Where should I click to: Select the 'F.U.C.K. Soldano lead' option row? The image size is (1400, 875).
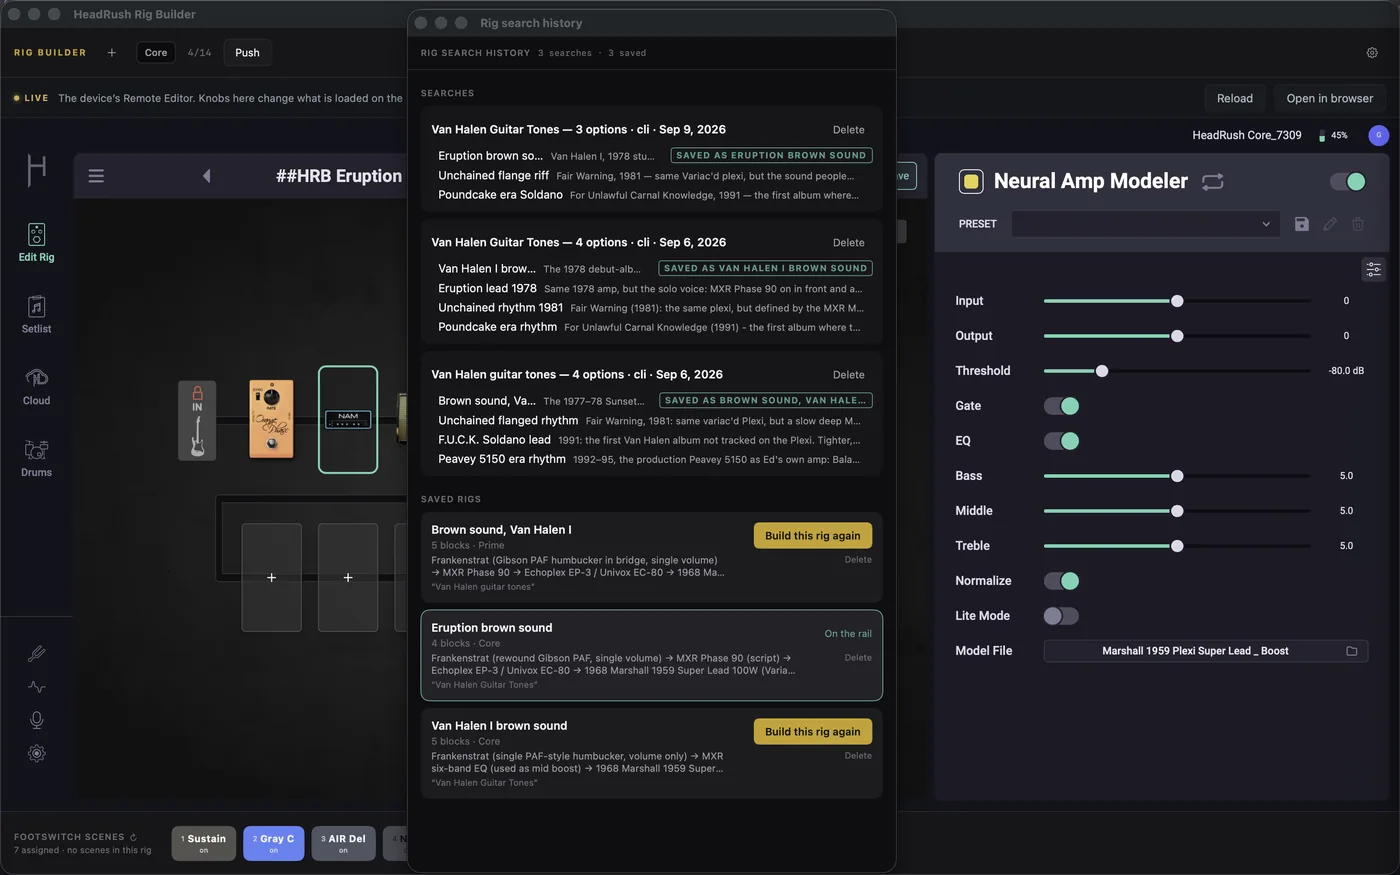point(652,440)
